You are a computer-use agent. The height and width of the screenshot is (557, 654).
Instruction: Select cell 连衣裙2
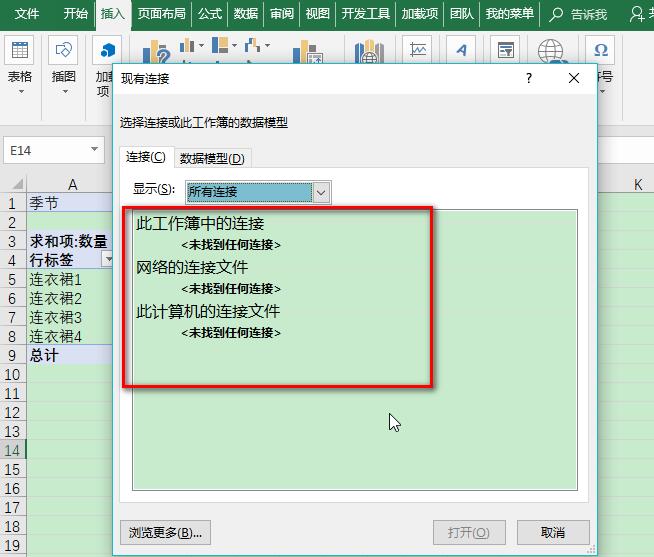(70, 298)
